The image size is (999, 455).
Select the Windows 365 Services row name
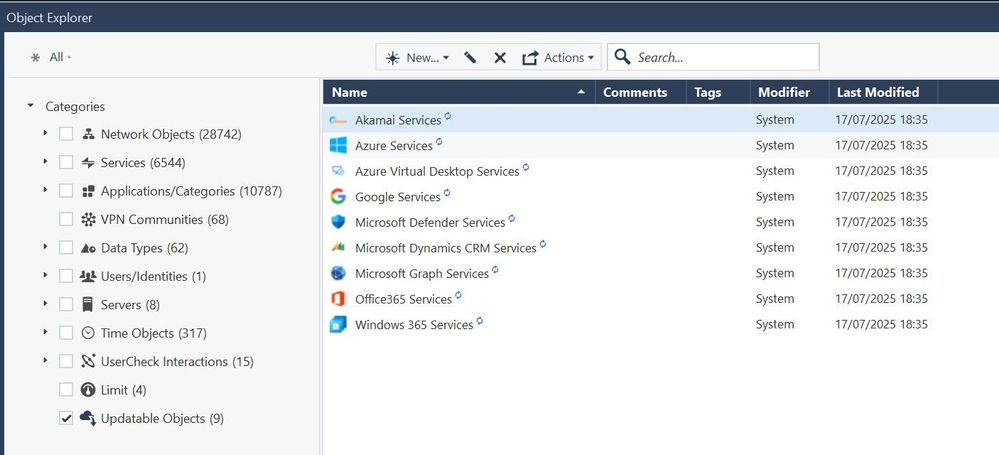414,324
